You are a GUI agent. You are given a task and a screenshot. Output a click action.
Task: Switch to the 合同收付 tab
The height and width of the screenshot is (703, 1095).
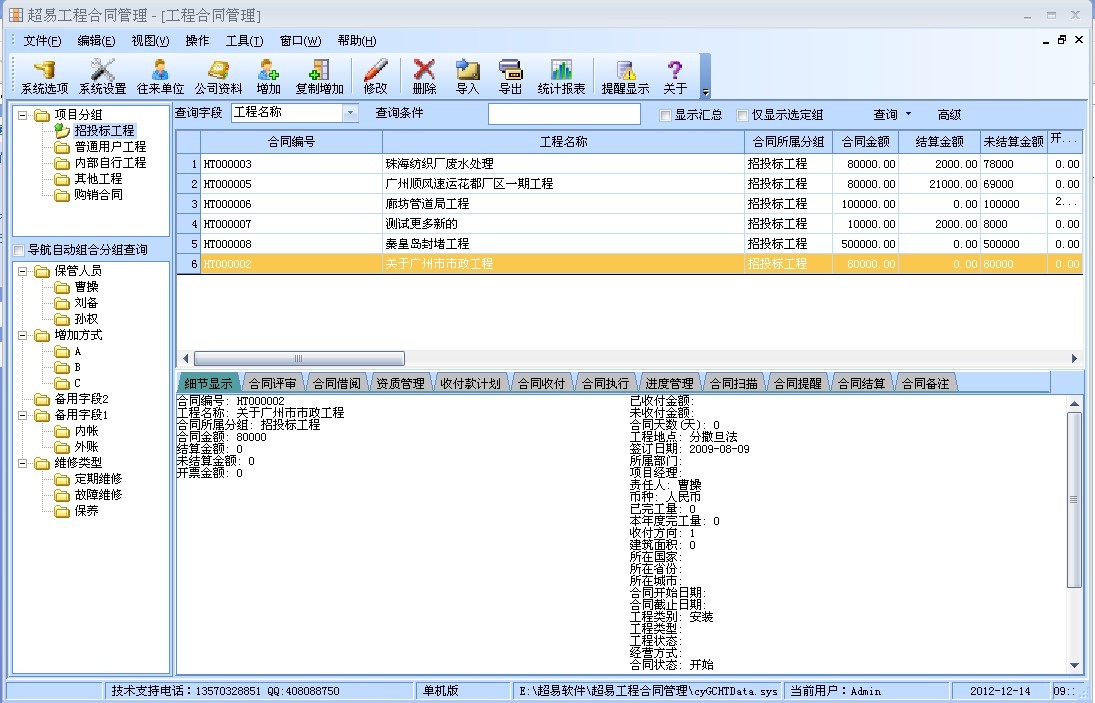(541, 383)
